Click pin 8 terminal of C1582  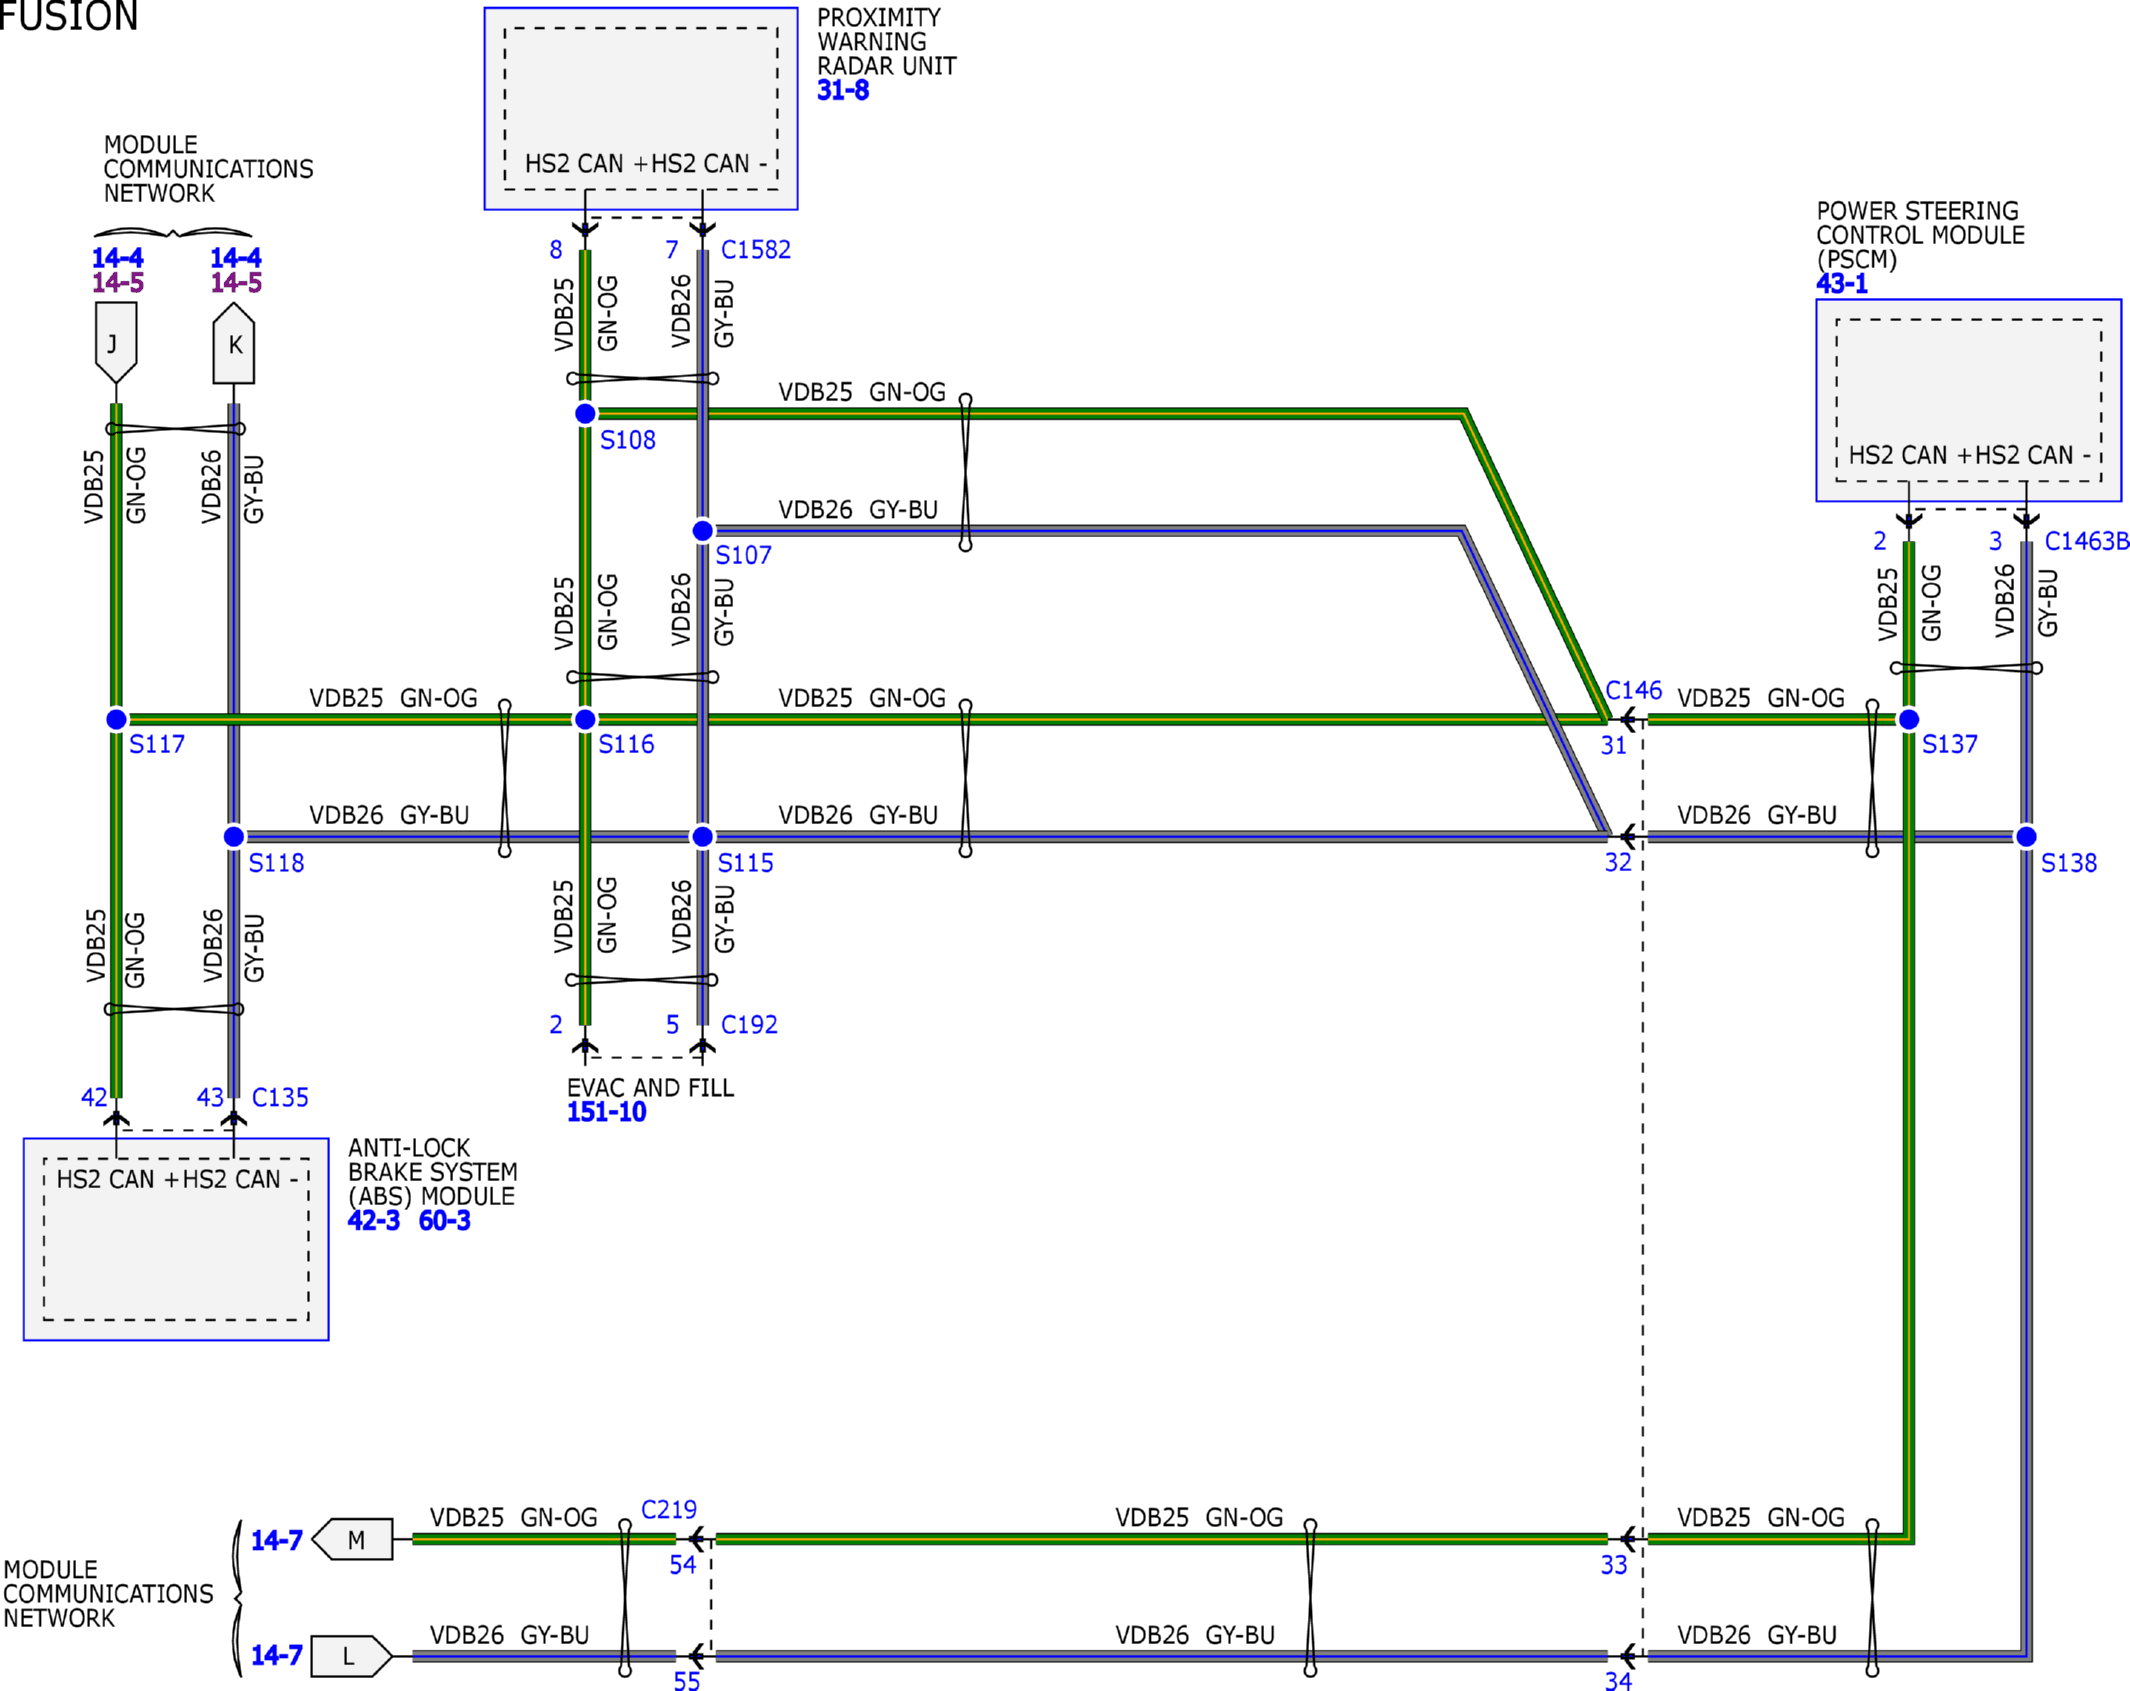(x=585, y=229)
